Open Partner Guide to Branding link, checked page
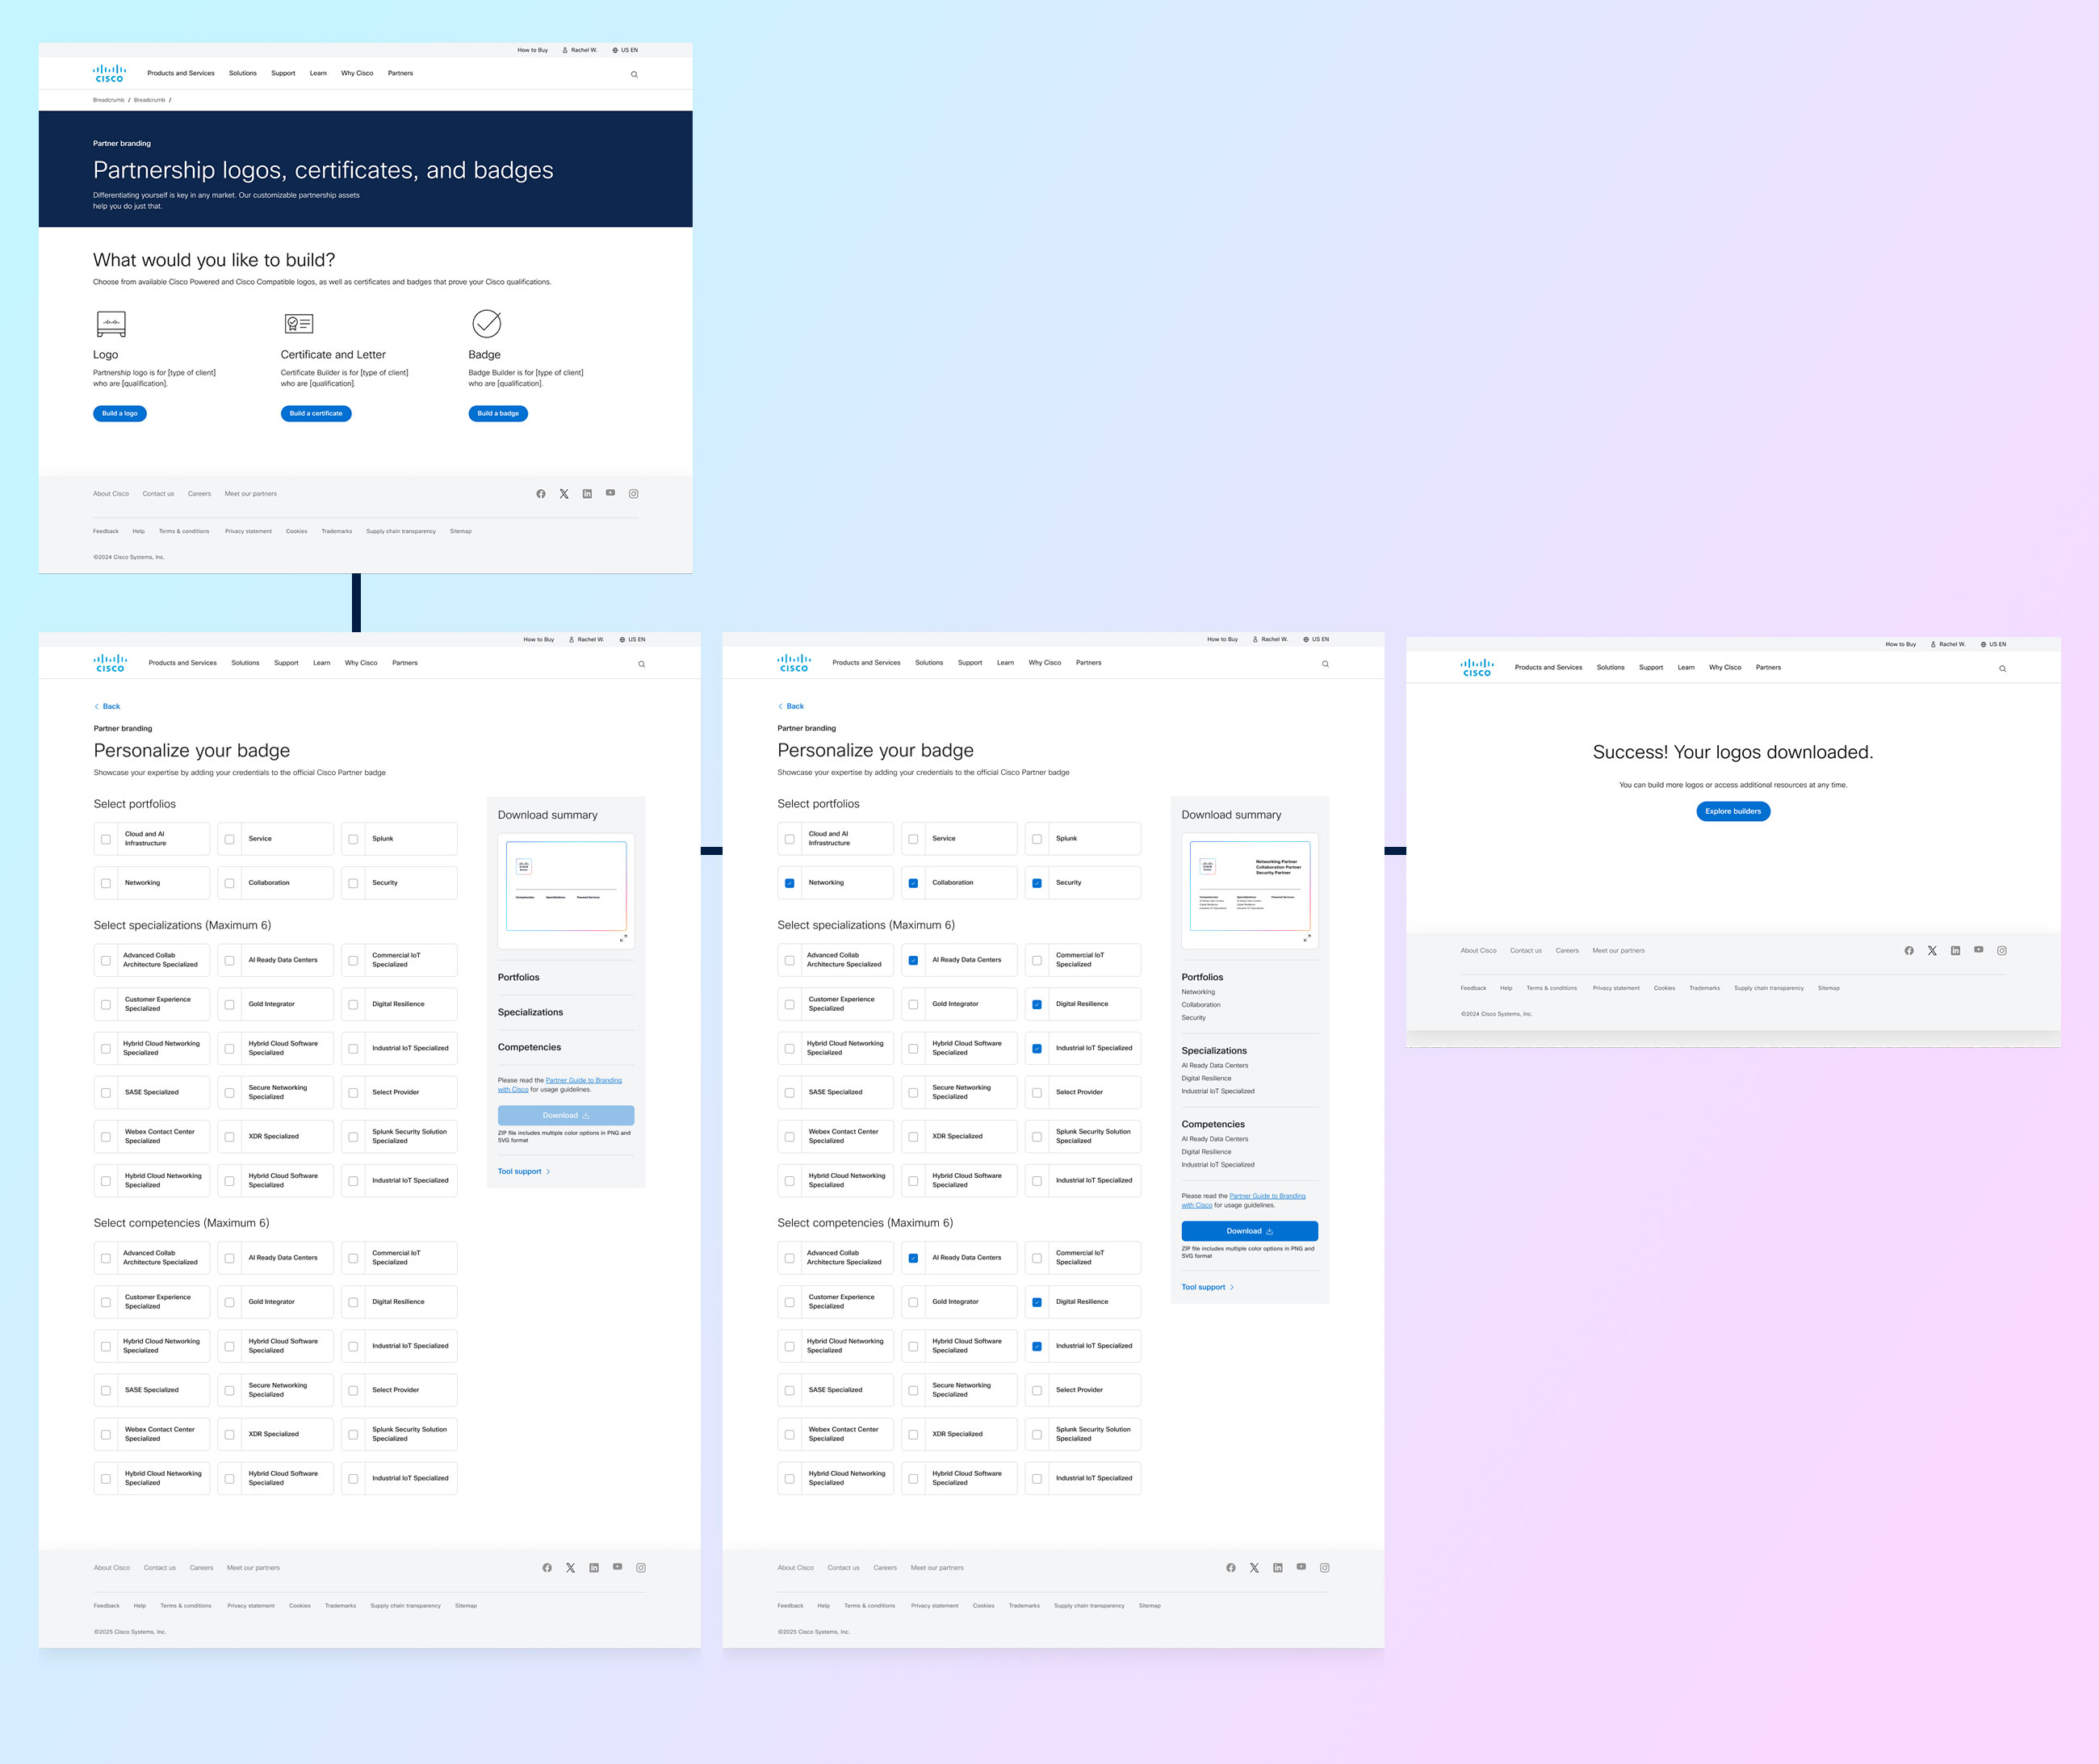This screenshot has width=2099, height=1764. [x=1266, y=1196]
